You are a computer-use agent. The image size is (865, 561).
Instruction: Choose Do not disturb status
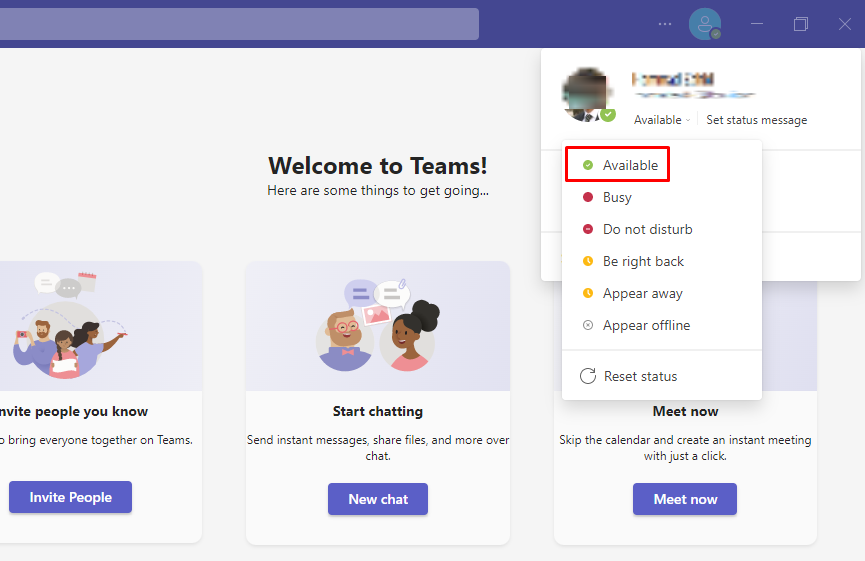662,229
